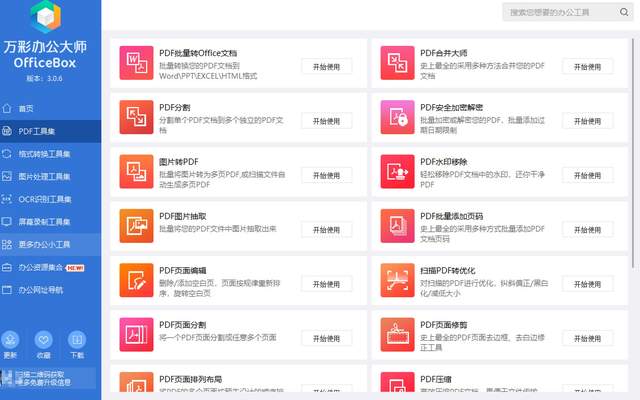This screenshot has width=640, height=400.
Task: Open 图片处理工具集 section
Action: [51, 177]
